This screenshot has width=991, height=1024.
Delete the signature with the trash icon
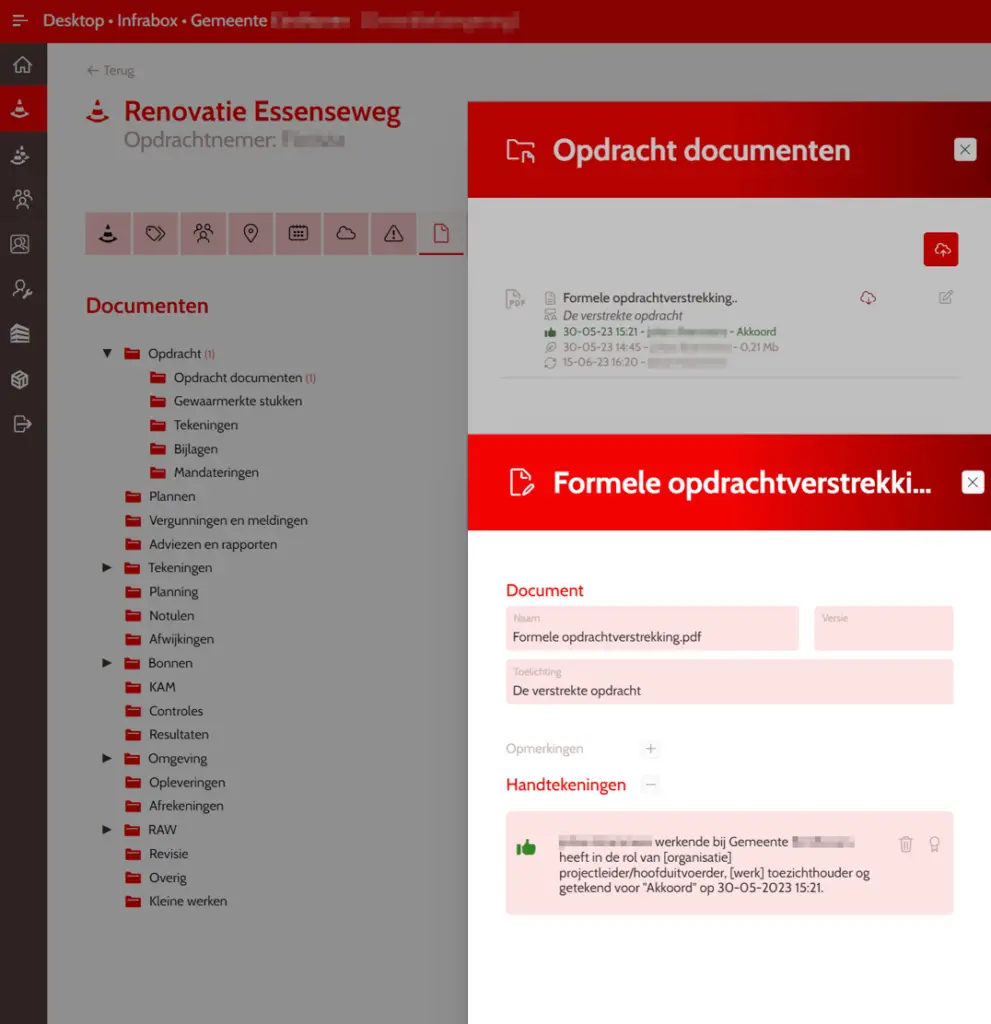click(905, 844)
